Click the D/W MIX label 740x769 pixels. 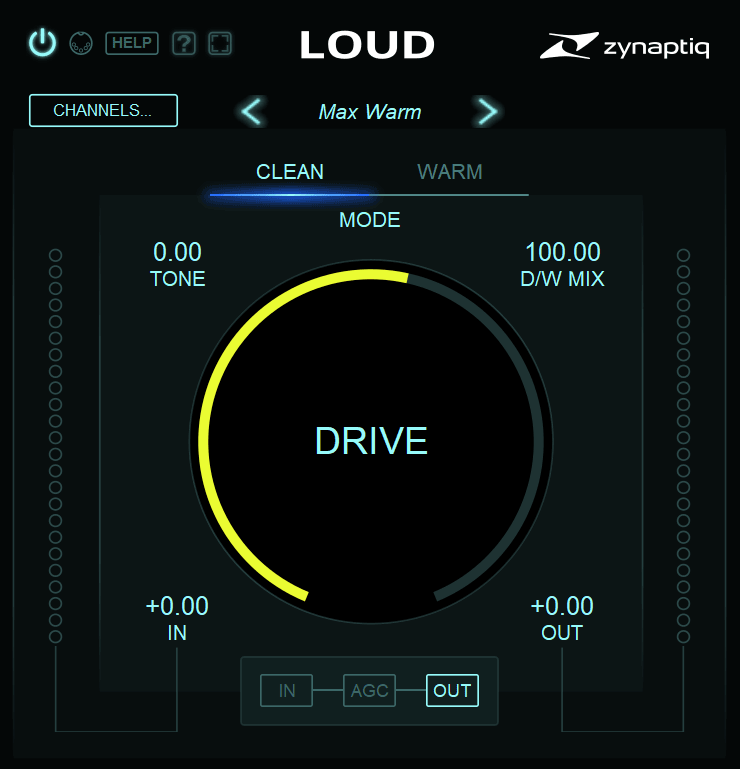562,279
